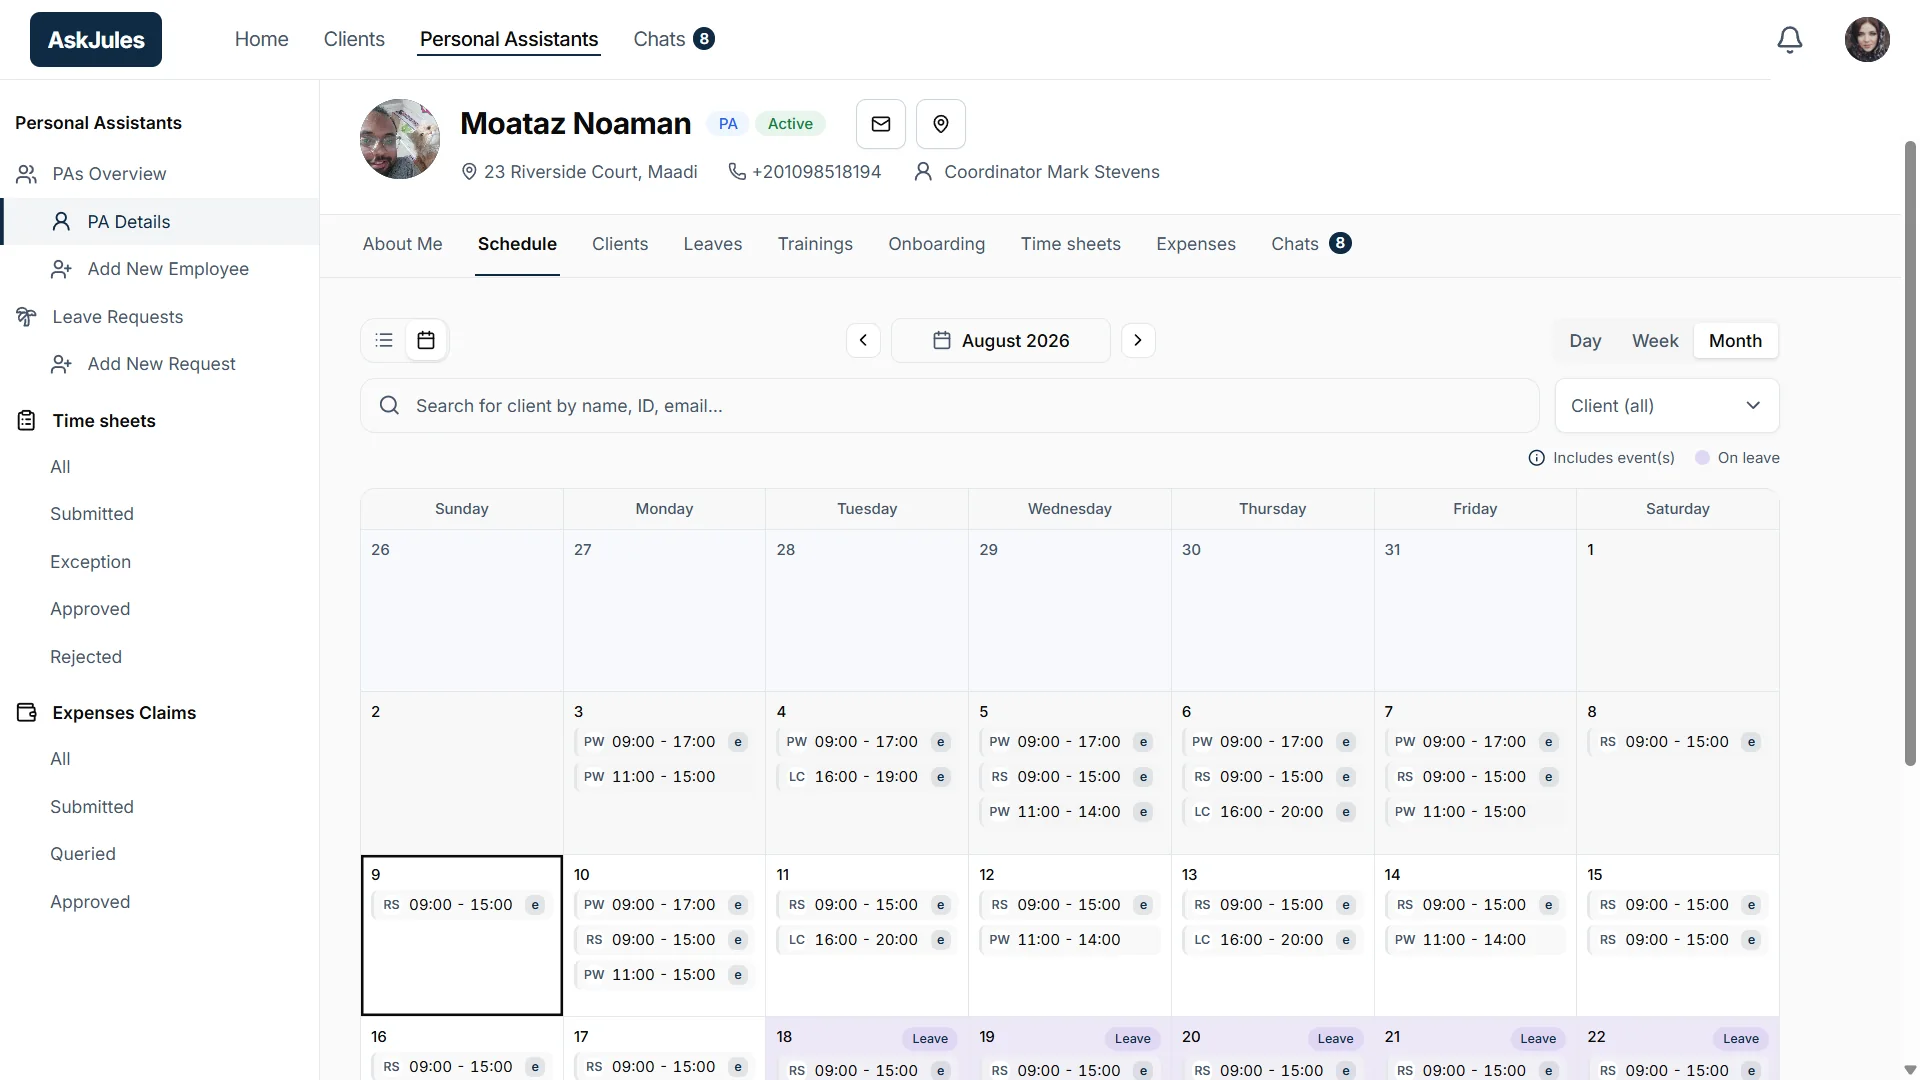Select Week view
The width and height of the screenshot is (1920, 1080).
point(1655,341)
